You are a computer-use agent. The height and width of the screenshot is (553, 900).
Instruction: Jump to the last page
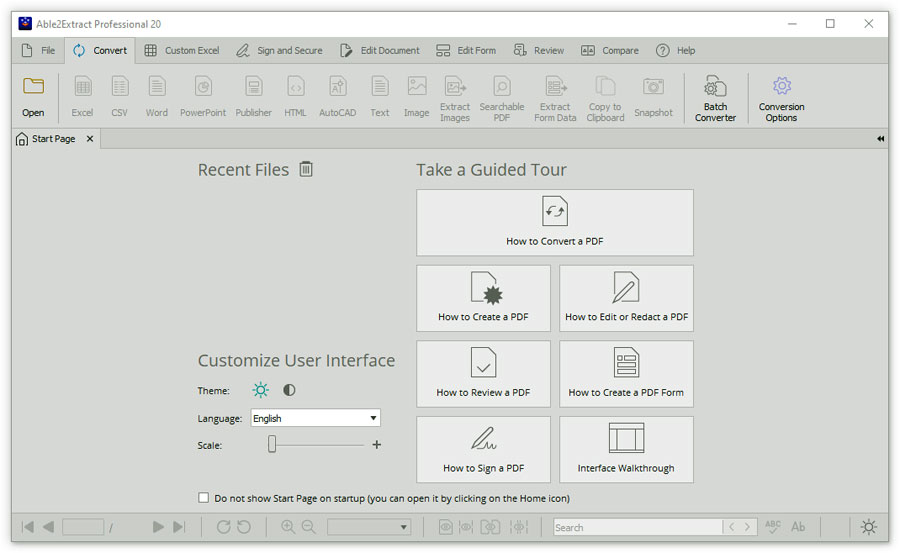pos(179,527)
